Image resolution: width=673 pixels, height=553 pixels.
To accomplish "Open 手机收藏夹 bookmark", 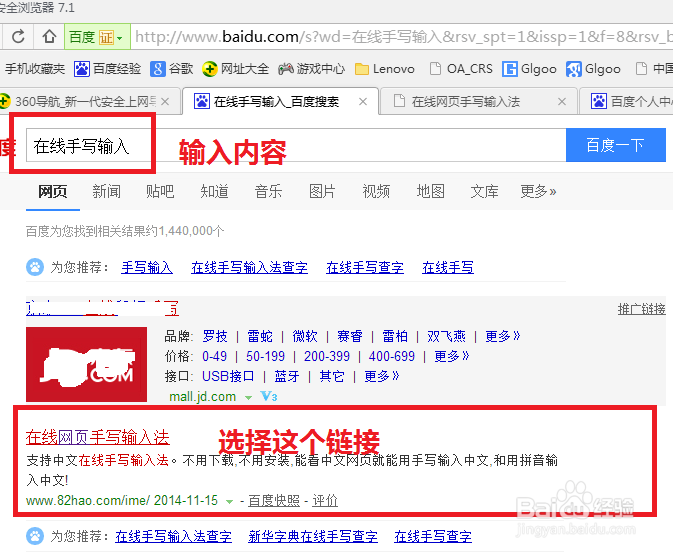I will 35,69.
